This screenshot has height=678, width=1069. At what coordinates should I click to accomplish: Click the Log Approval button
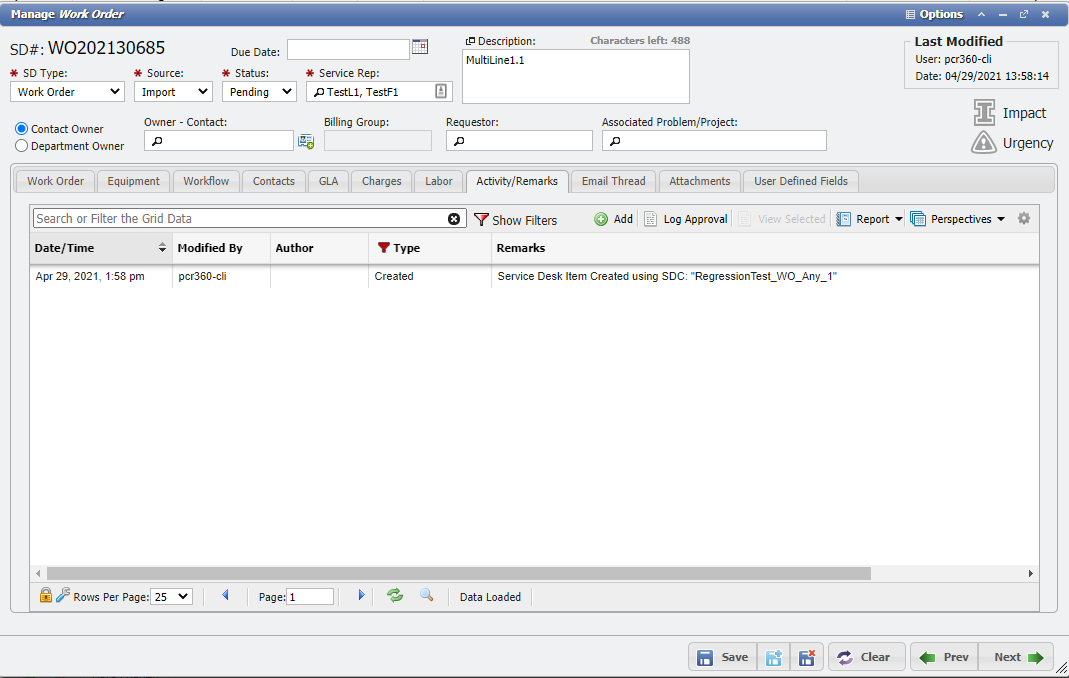pyautogui.click(x=685, y=219)
